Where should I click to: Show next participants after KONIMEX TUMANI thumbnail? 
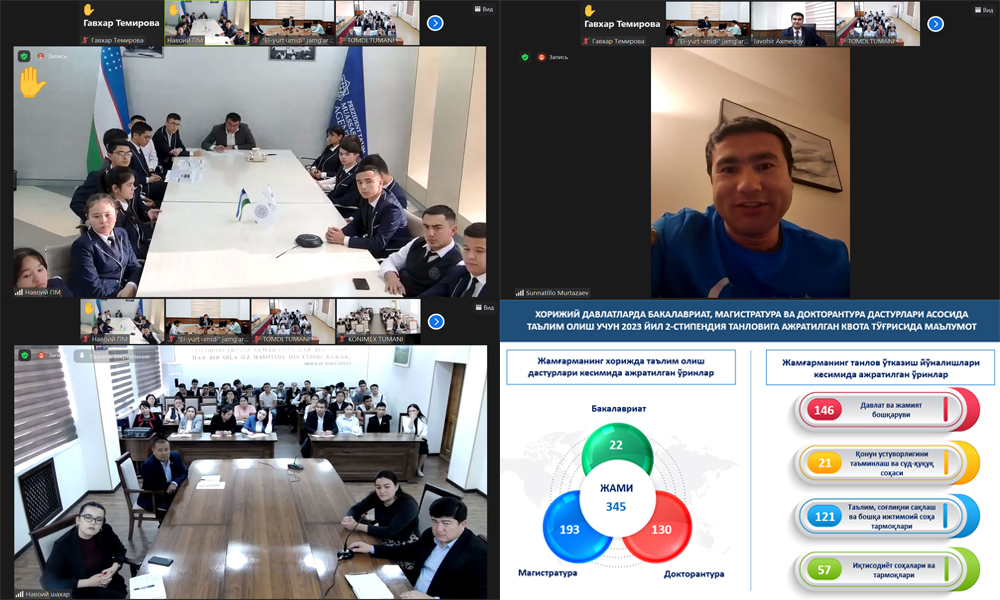(435, 322)
